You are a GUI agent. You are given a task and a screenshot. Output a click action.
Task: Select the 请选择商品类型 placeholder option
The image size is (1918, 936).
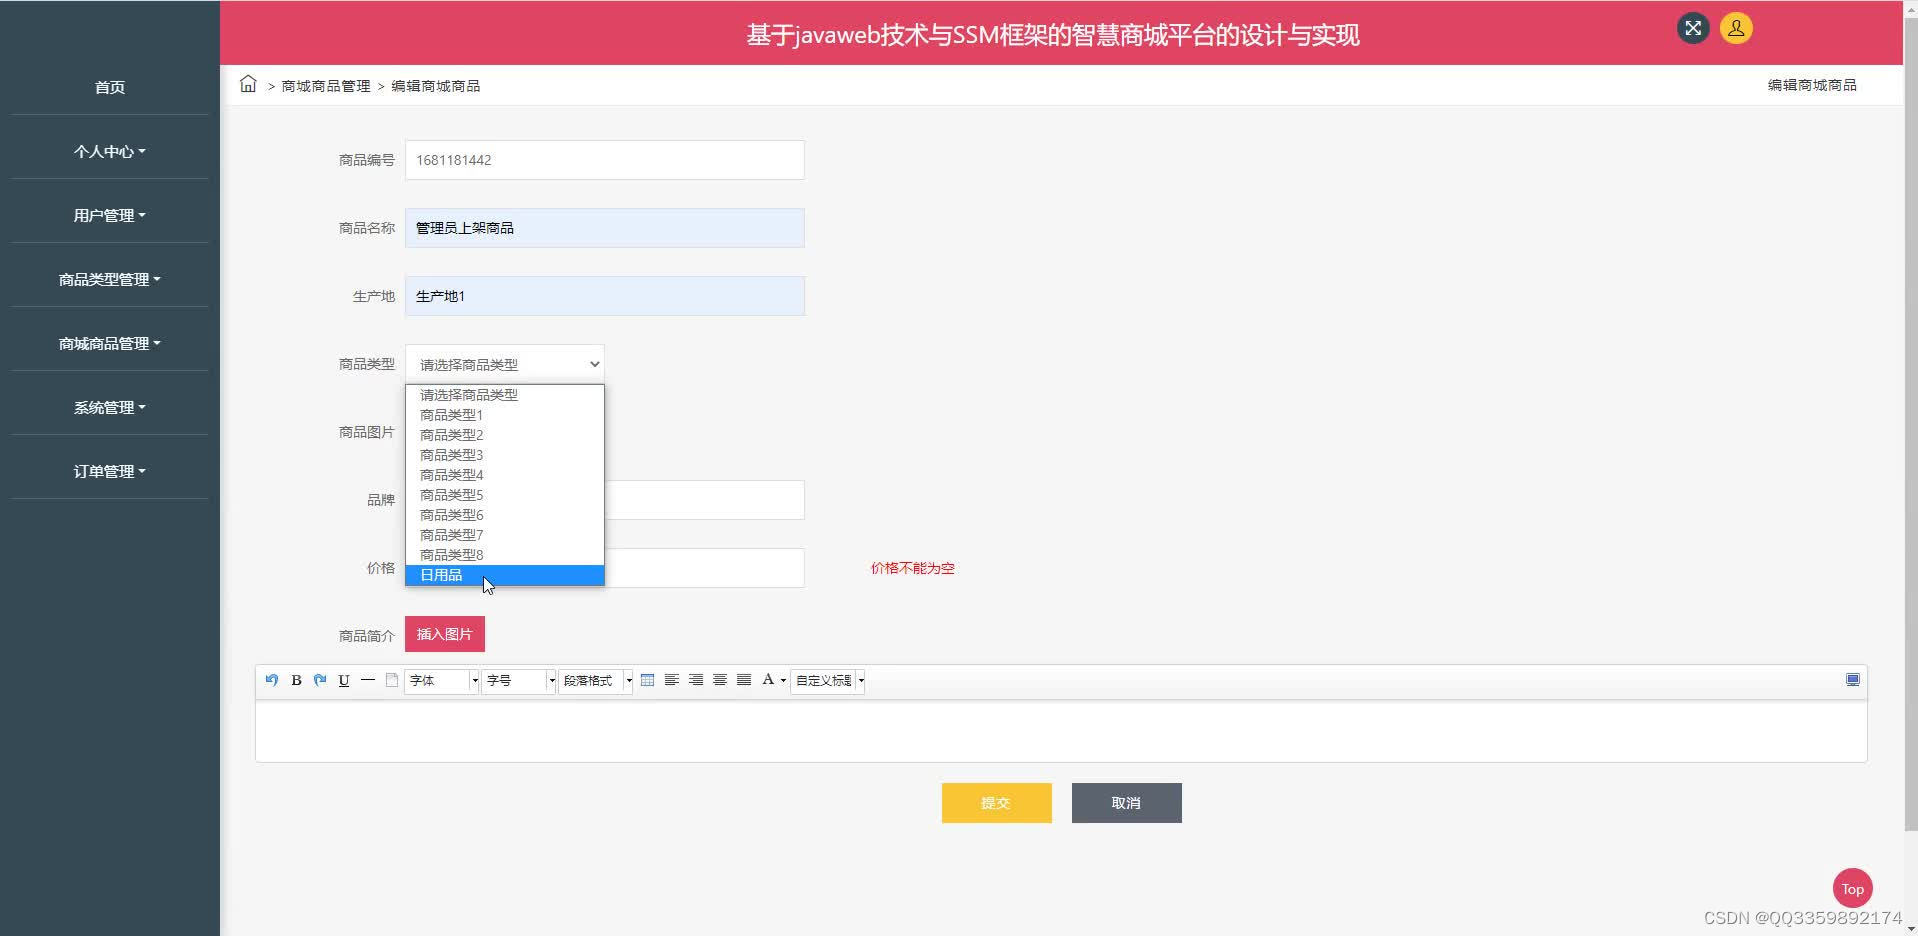[x=505, y=395]
